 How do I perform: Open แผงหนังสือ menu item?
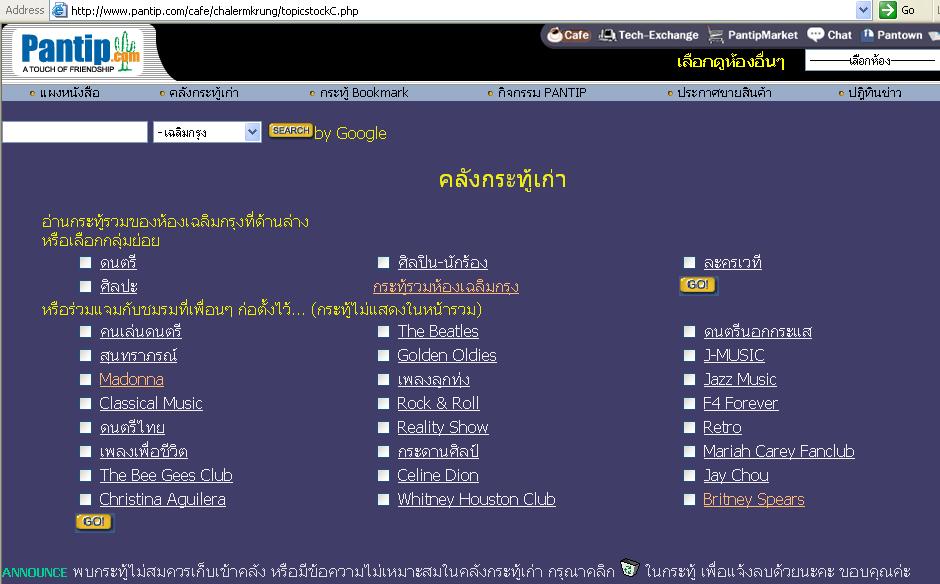(x=70, y=92)
